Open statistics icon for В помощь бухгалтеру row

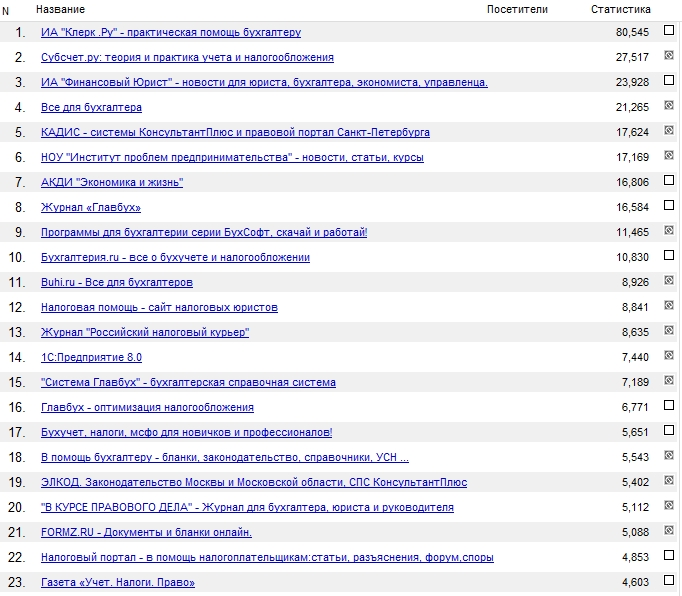669,455
